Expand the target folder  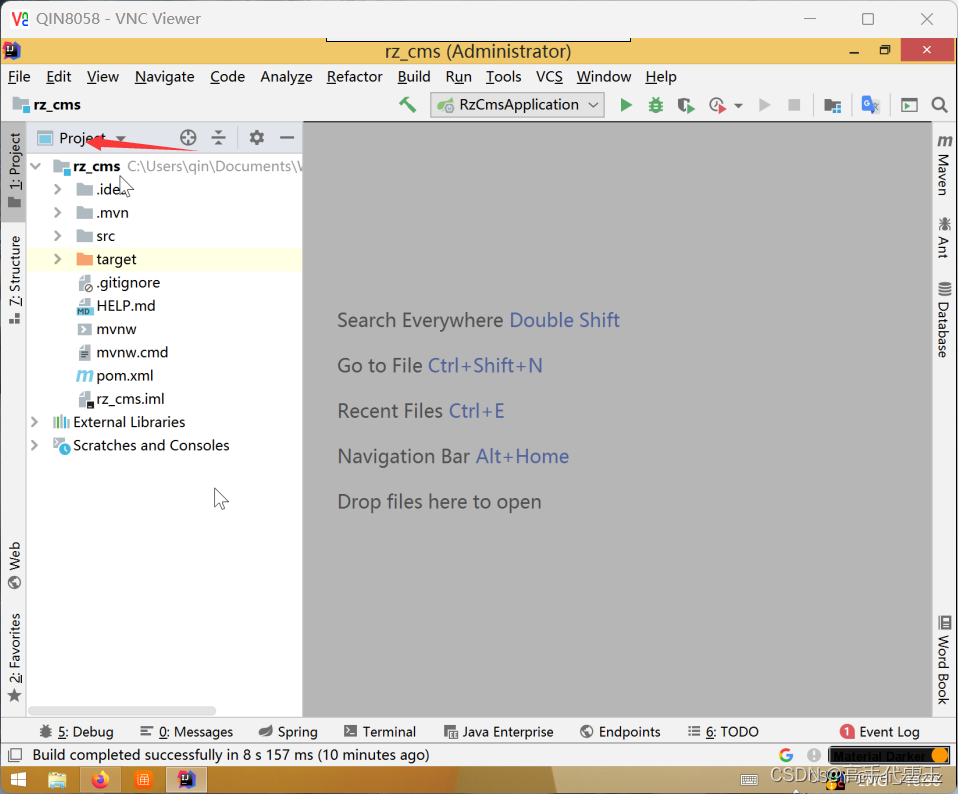57,259
